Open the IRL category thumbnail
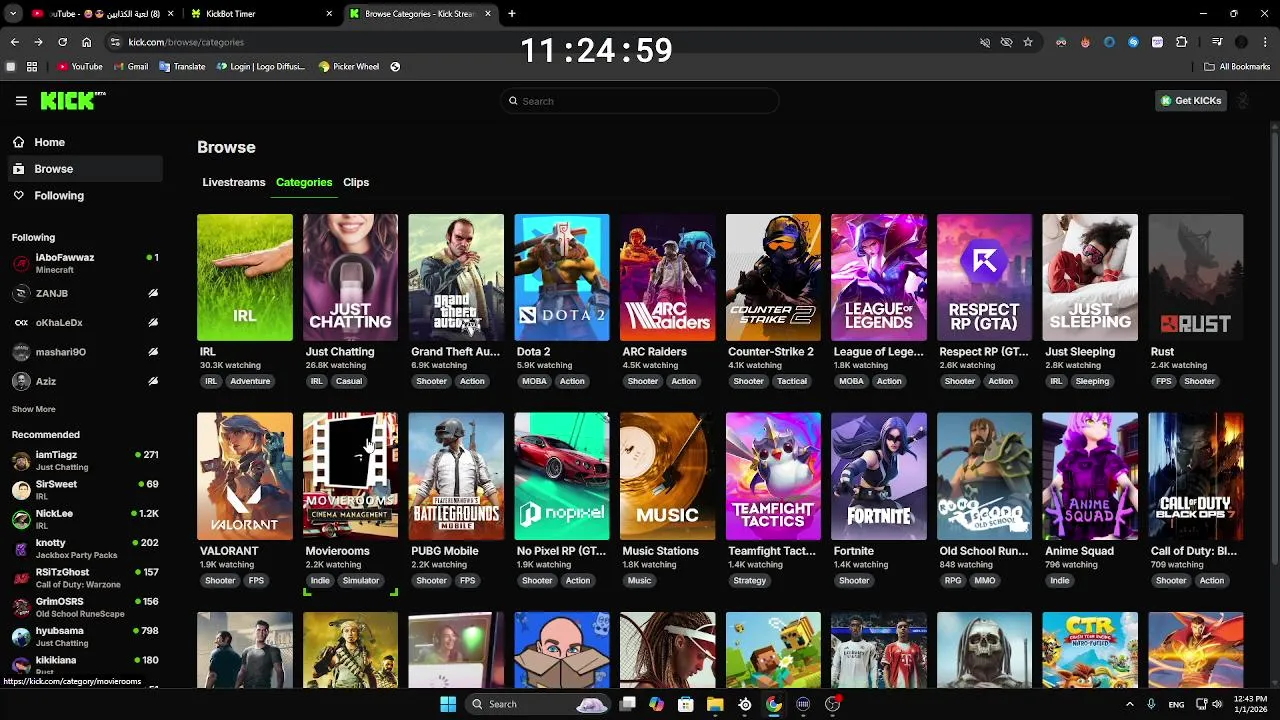 click(x=245, y=277)
